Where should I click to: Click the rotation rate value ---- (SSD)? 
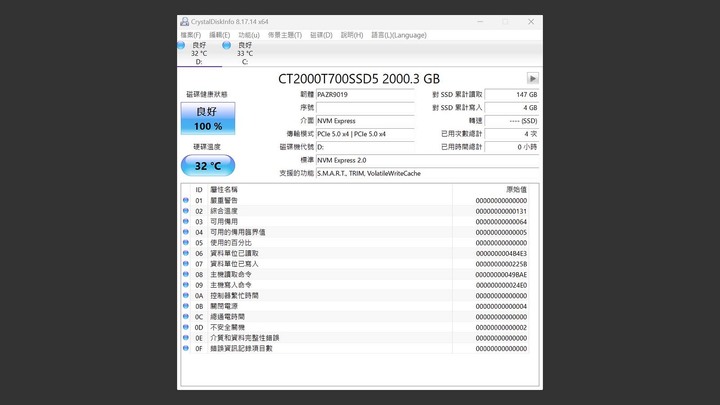click(x=512, y=121)
